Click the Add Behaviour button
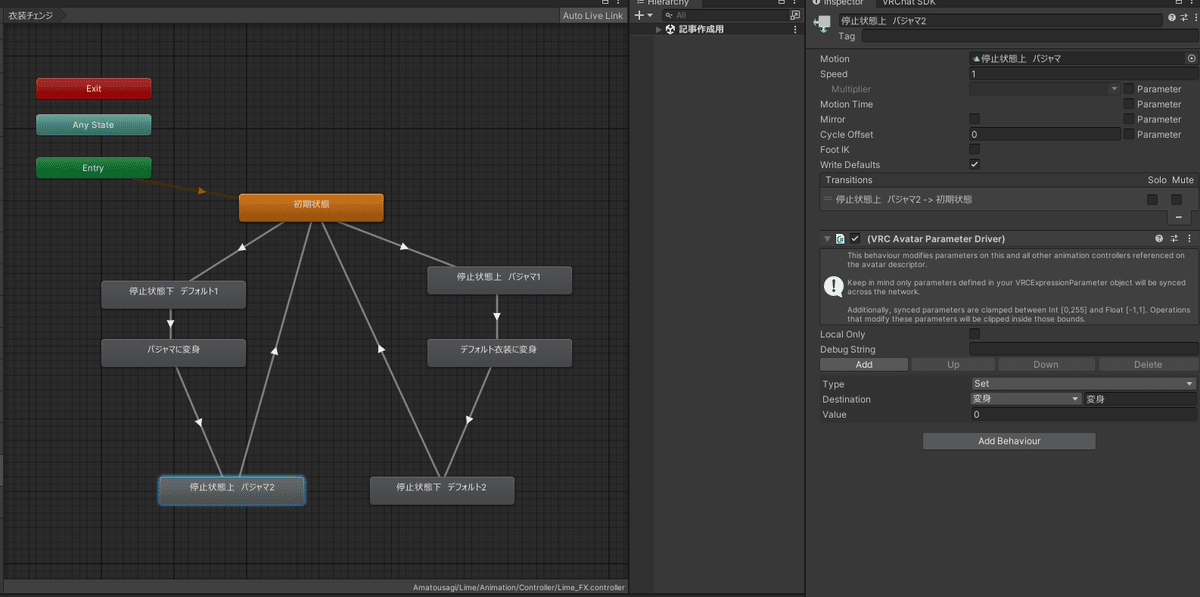 [x=1009, y=441]
